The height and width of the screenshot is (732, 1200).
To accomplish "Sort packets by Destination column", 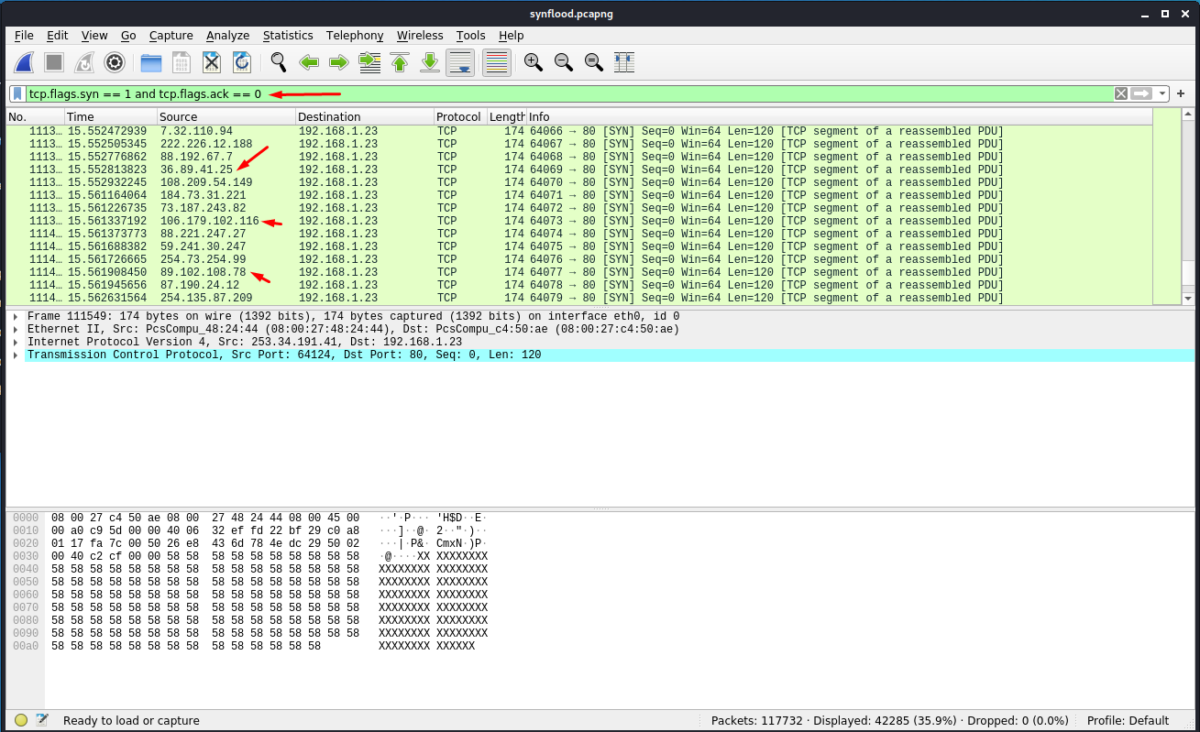I will coord(364,117).
